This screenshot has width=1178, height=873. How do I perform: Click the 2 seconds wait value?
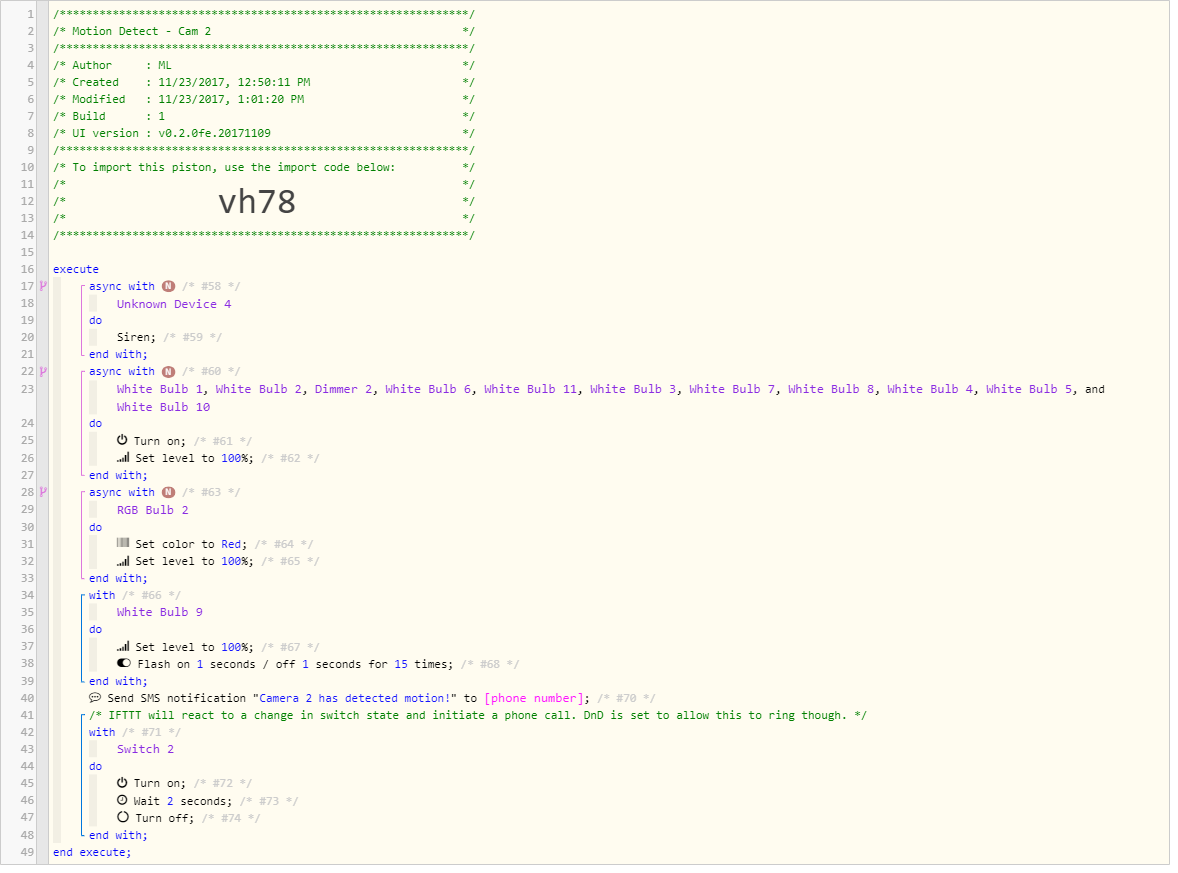(170, 801)
